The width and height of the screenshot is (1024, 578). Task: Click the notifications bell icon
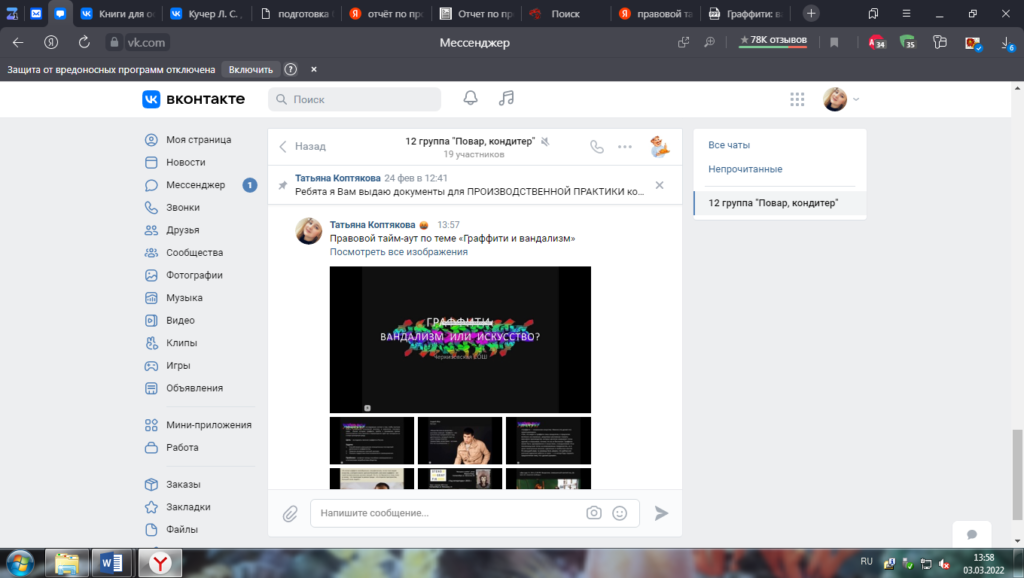(470, 98)
